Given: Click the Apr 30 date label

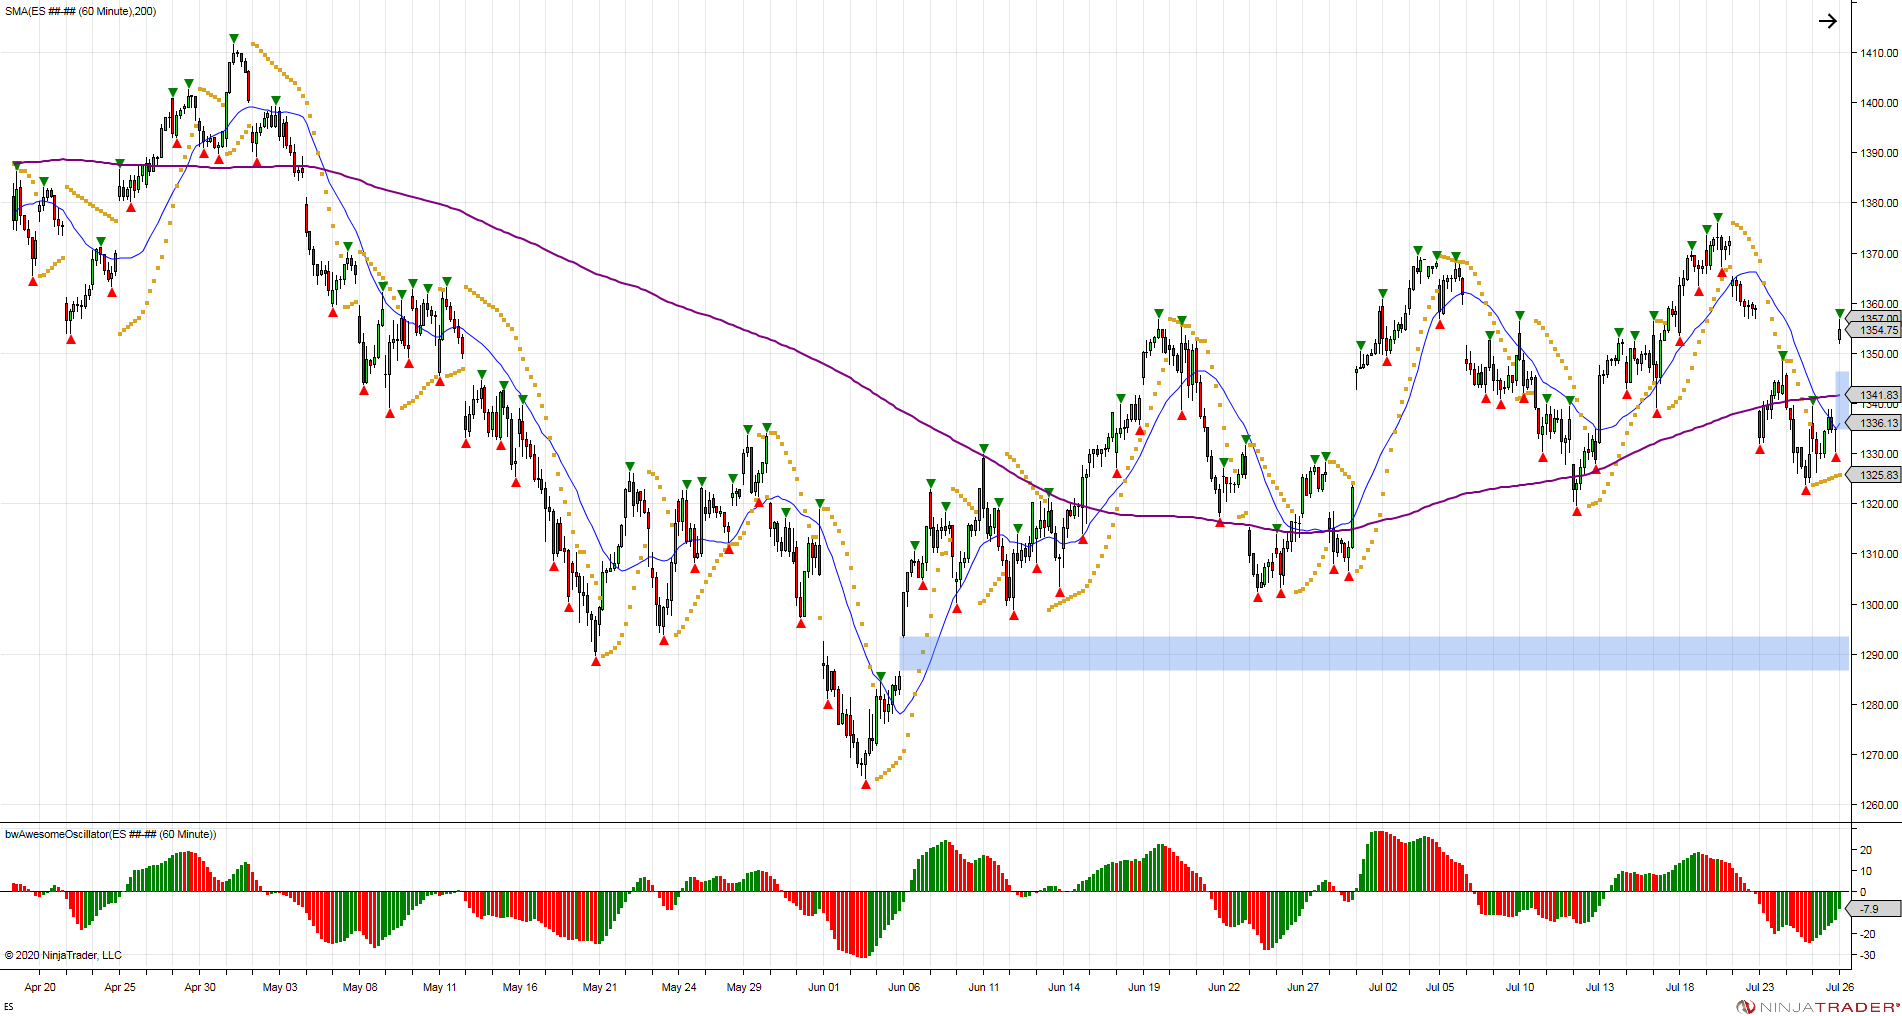Looking at the screenshot, I should tap(200, 987).
